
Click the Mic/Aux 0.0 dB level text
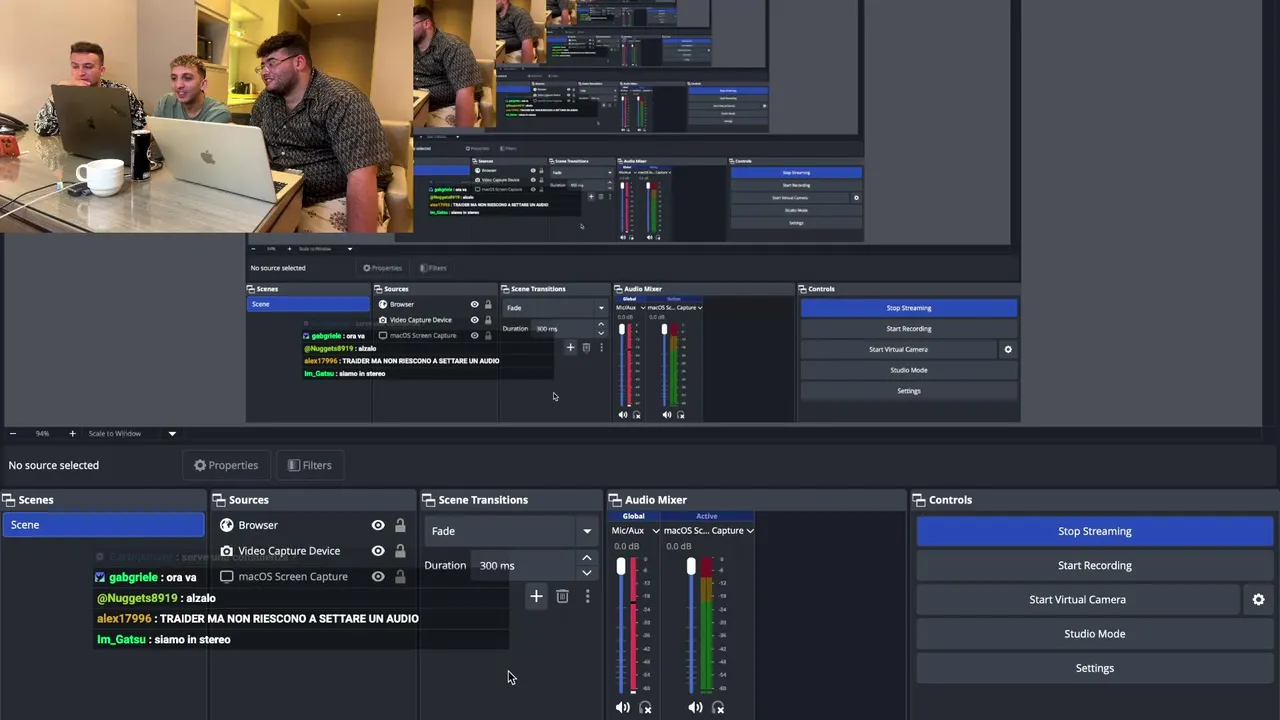[627, 546]
